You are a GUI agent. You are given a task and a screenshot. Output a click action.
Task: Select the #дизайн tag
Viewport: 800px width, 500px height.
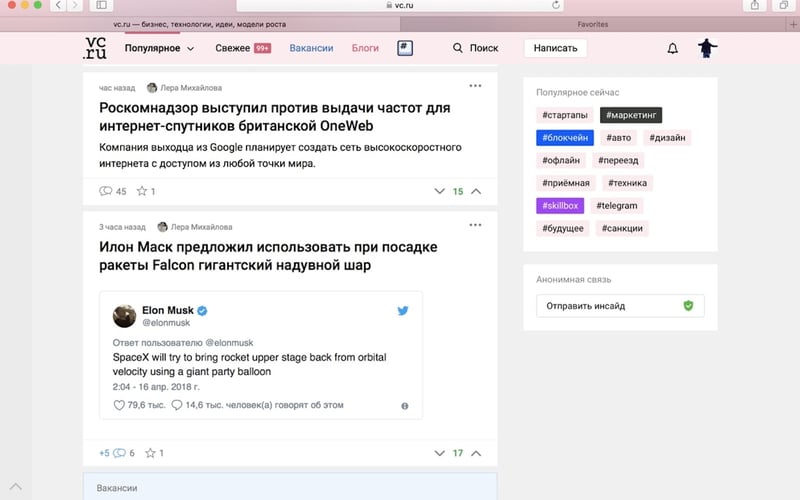coord(667,138)
